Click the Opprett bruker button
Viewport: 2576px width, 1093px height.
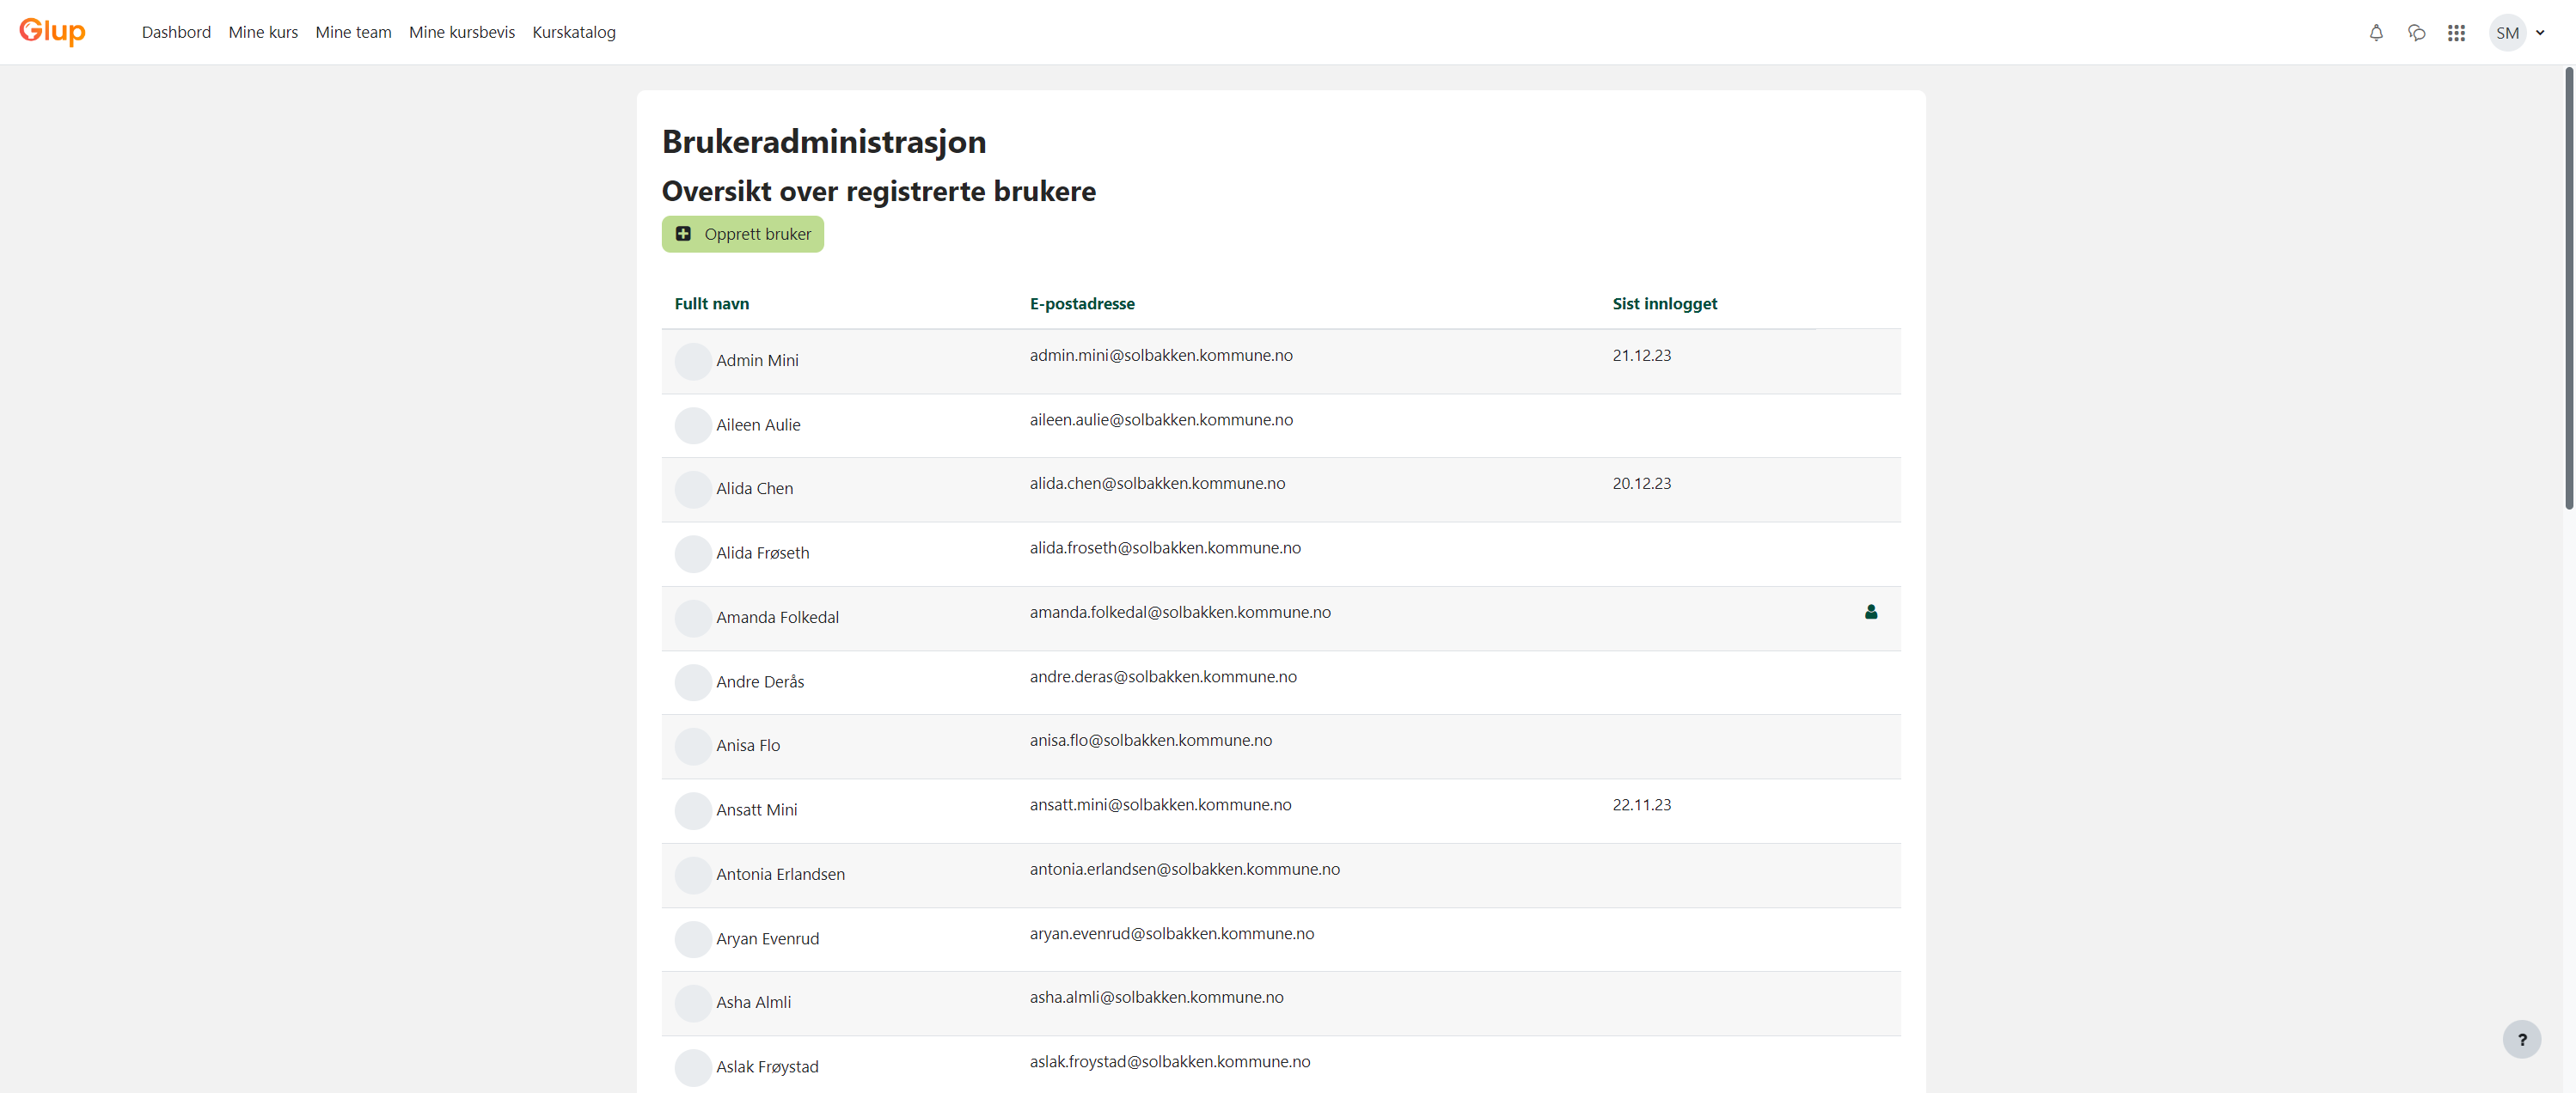pos(743,234)
